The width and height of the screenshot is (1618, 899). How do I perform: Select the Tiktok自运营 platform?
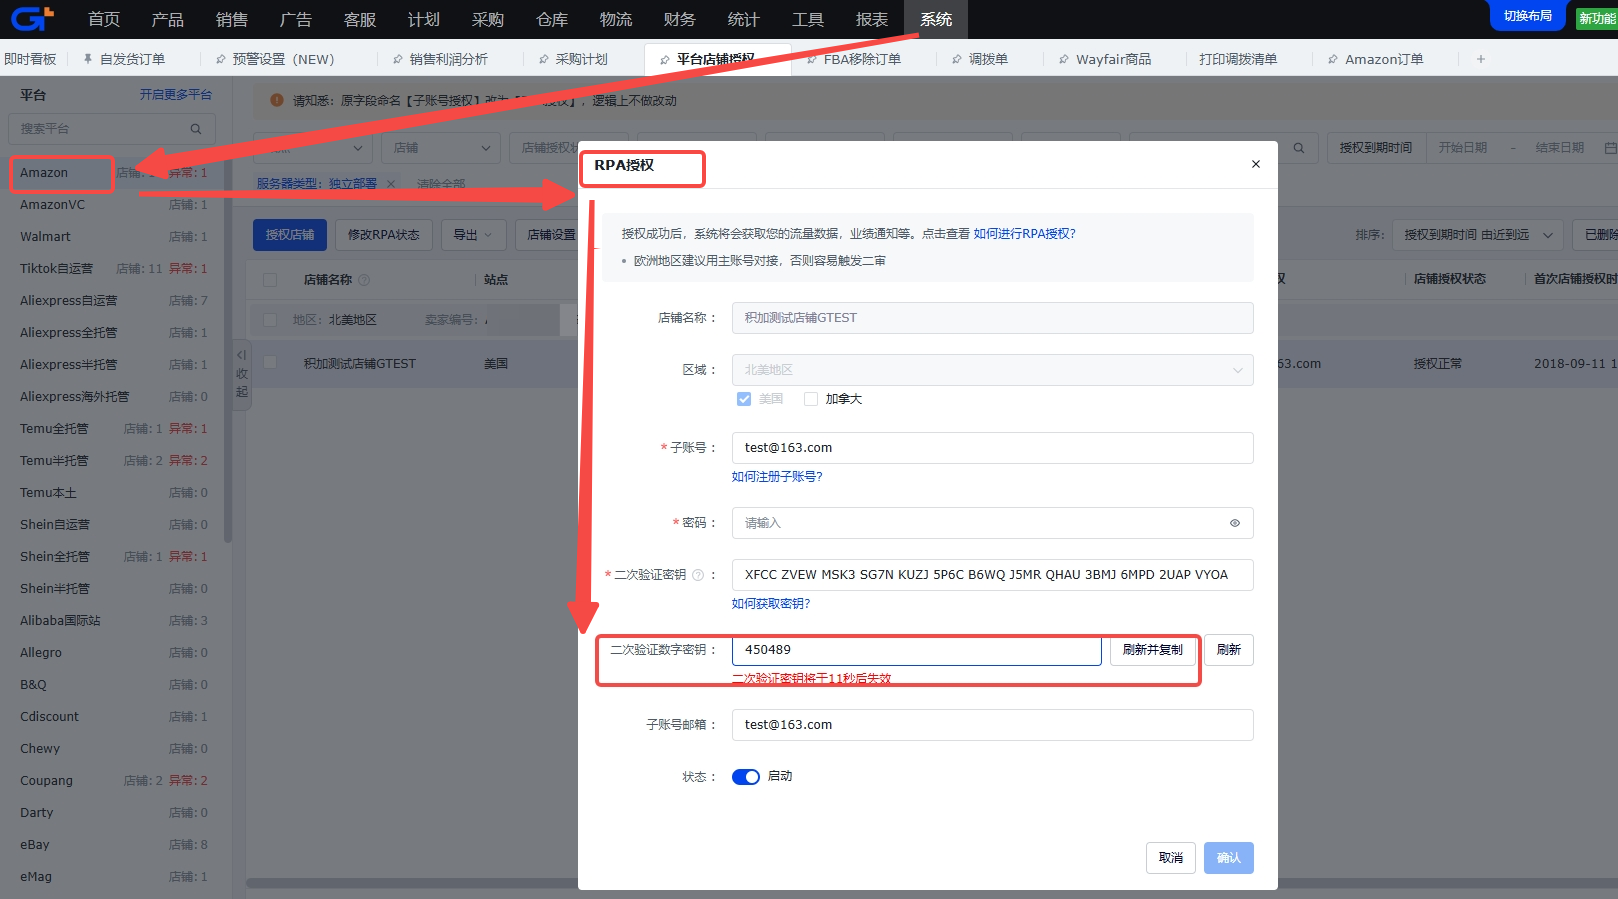pyautogui.click(x=114, y=269)
